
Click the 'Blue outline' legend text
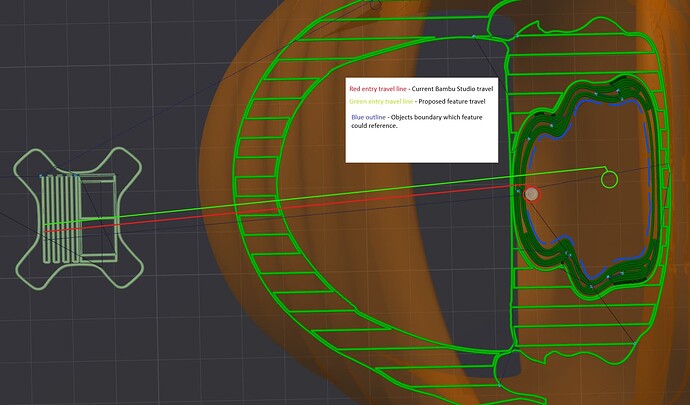[x=368, y=117]
